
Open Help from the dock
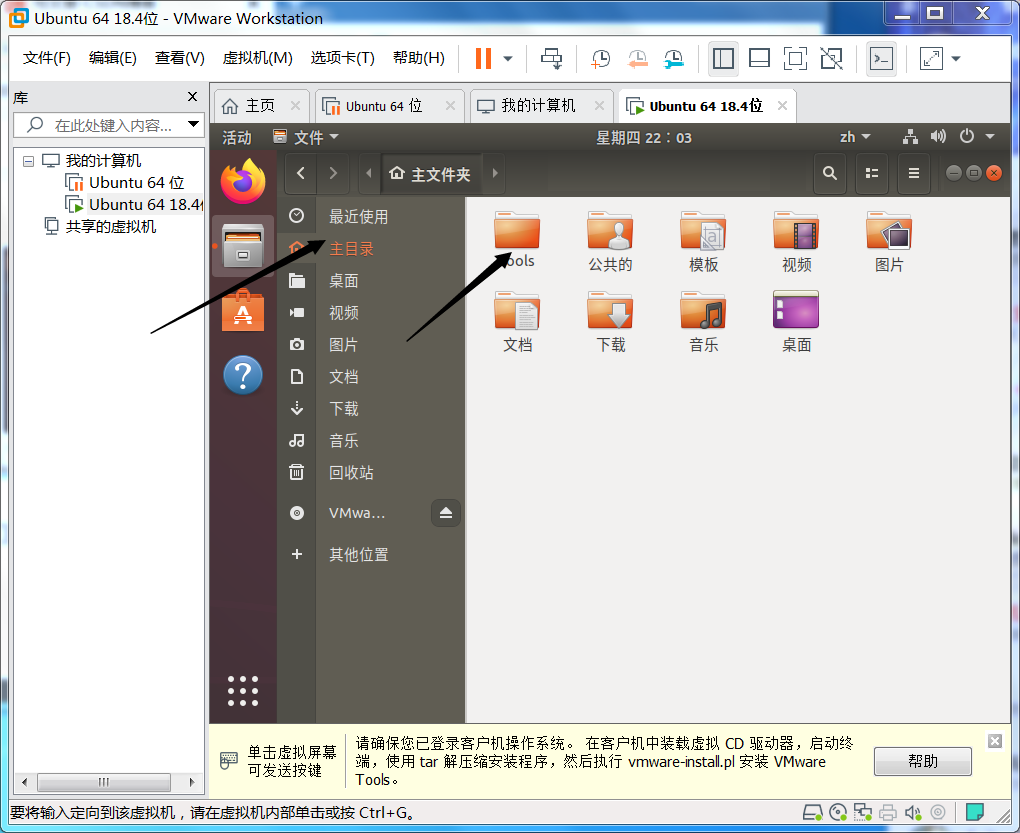243,375
